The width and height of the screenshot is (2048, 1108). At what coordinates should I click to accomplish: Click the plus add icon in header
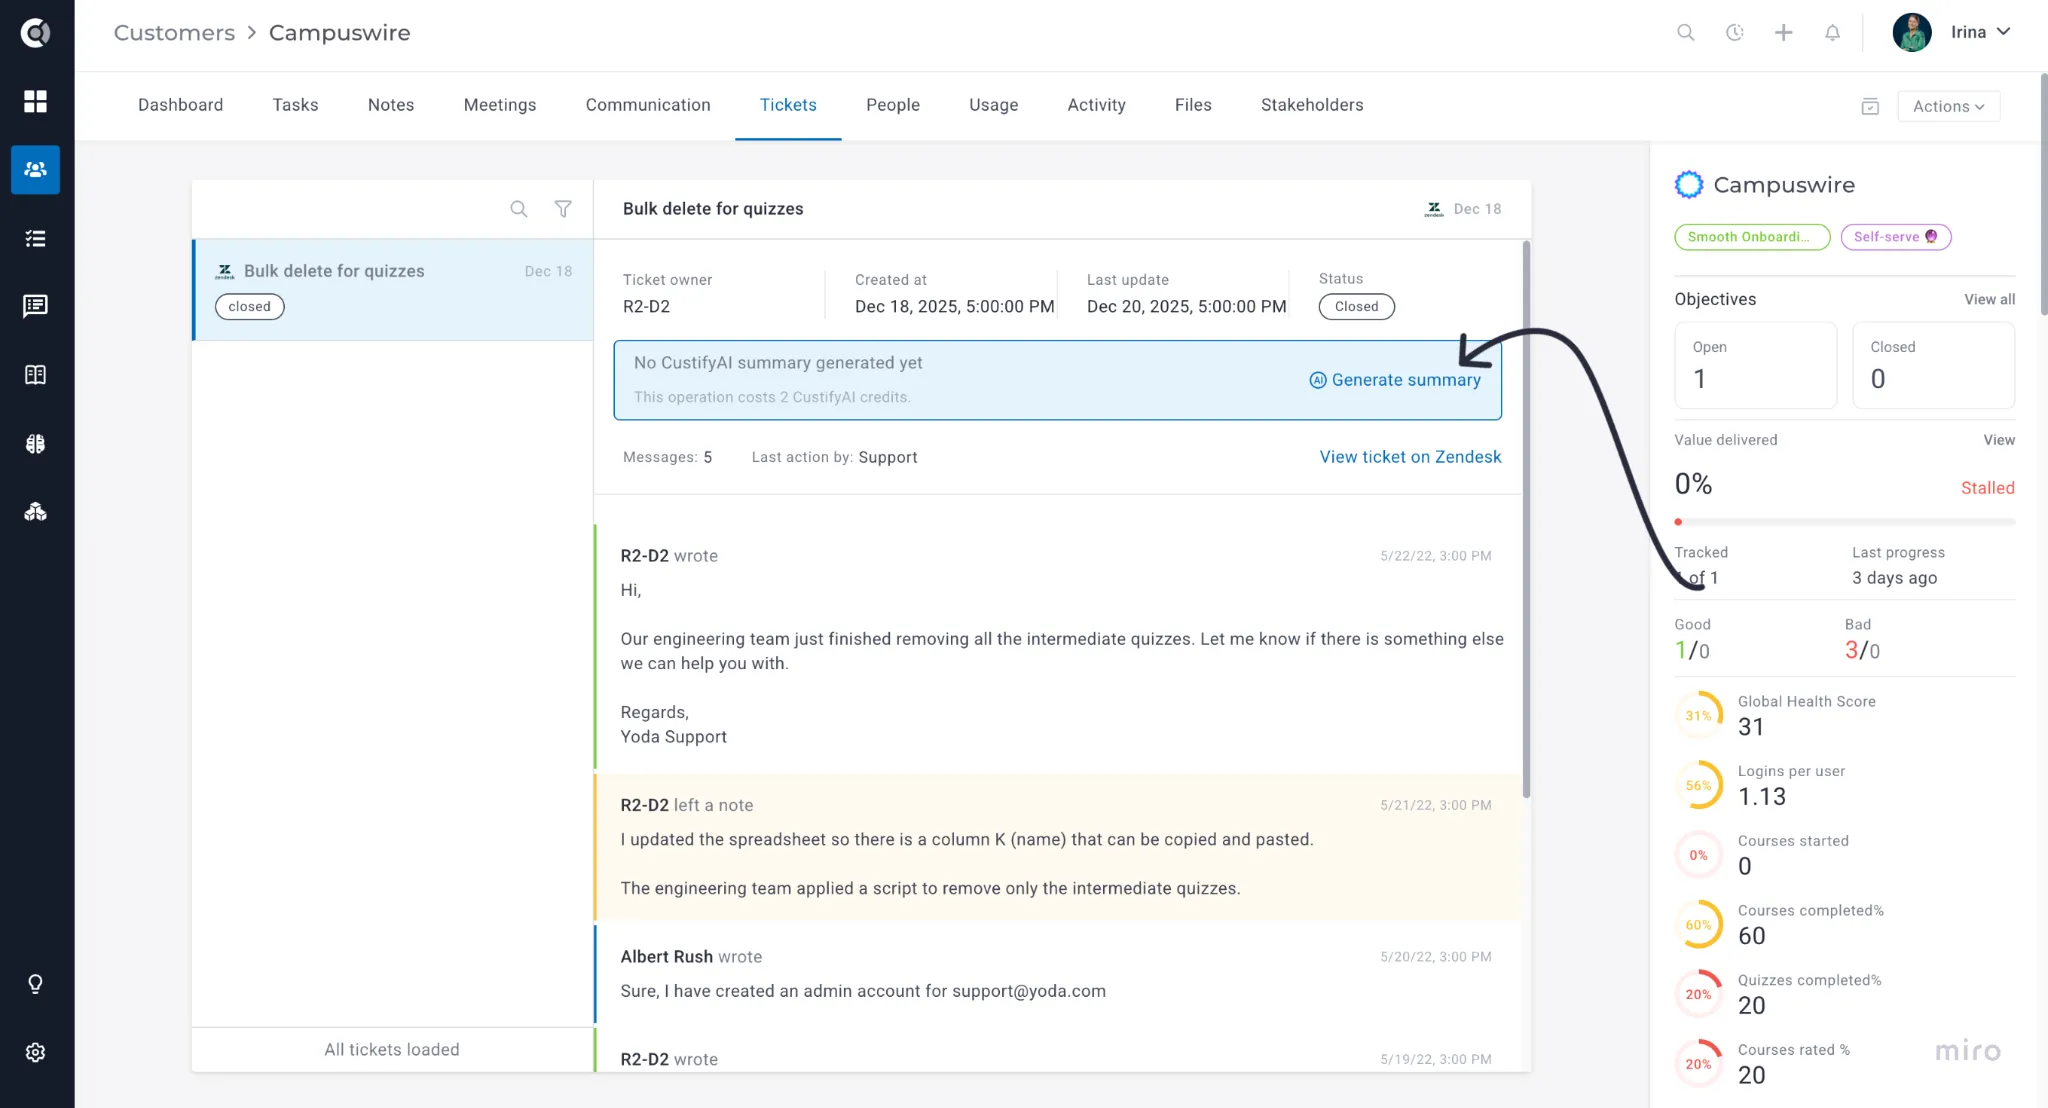[x=1783, y=33]
